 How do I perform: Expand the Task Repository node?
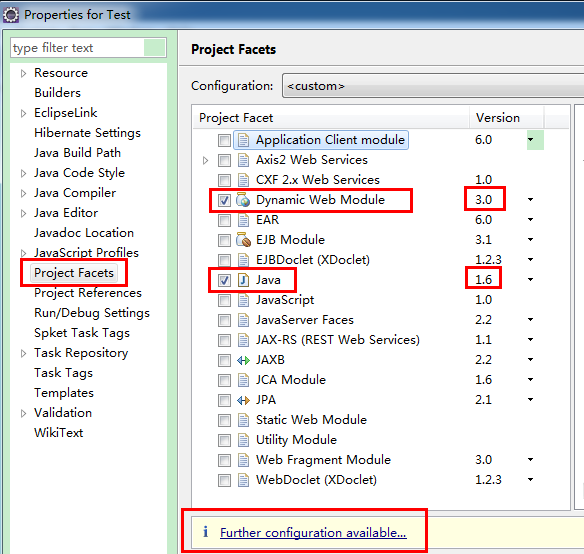coord(23,353)
